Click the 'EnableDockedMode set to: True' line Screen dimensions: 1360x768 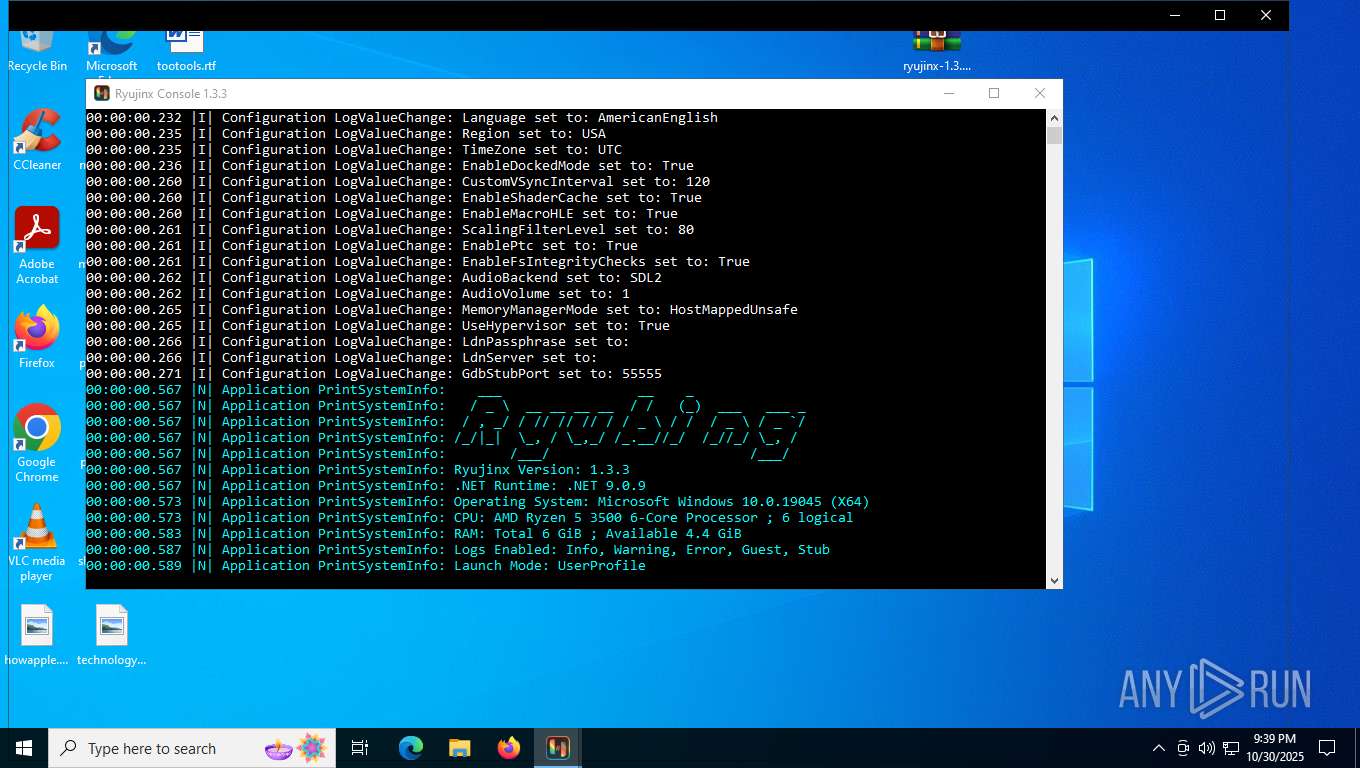click(390, 166)
